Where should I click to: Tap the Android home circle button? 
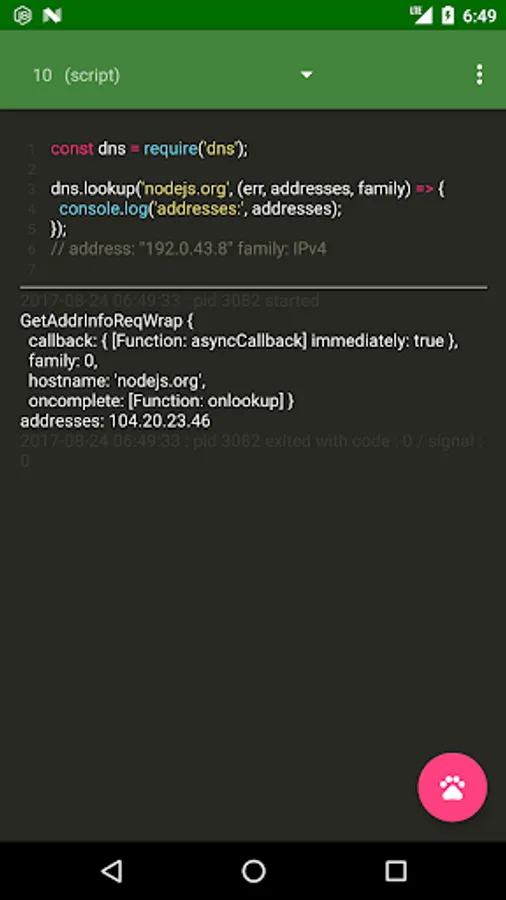click(253, 871)
